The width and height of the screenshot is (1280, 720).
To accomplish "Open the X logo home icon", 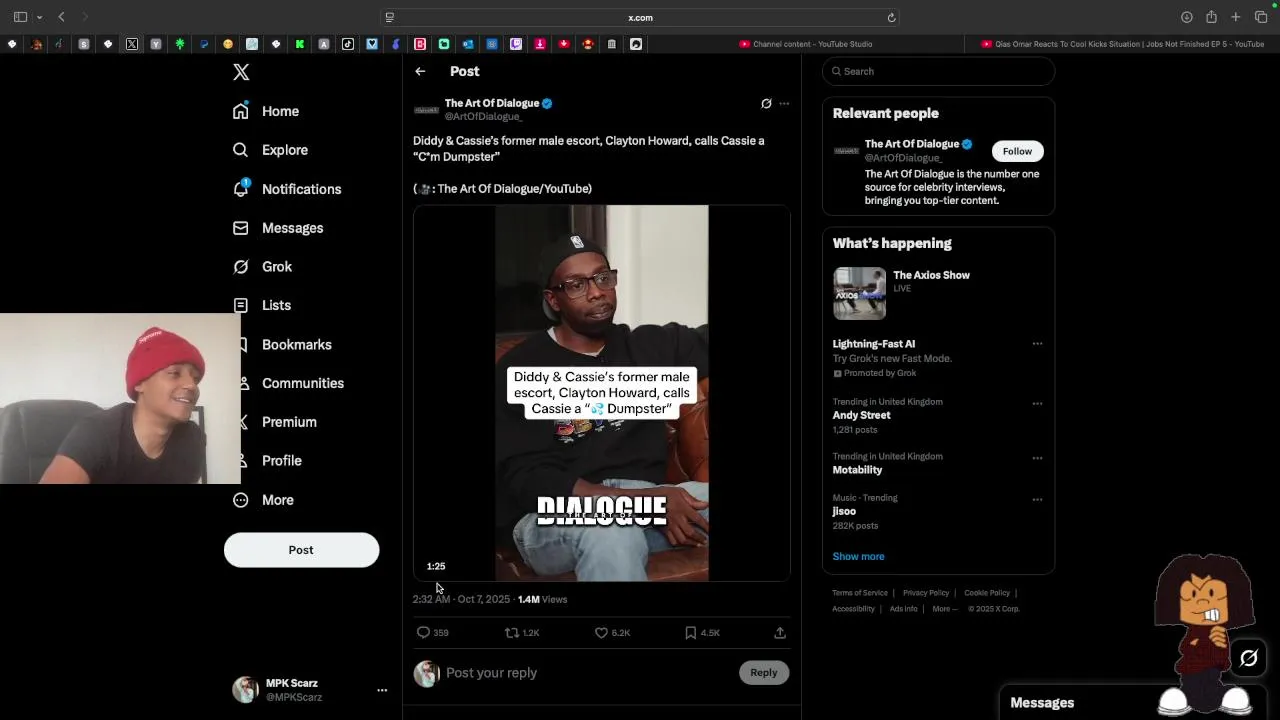I will [x=241, y=72].
